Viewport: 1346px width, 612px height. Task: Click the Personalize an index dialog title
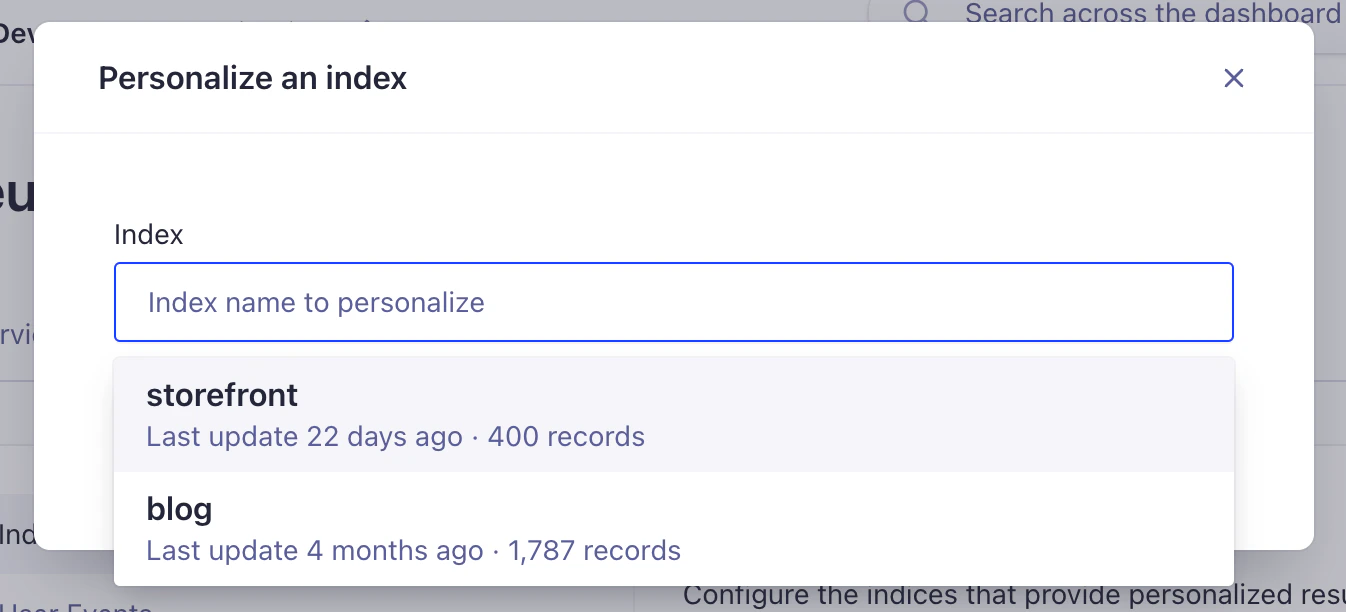(x=251, y=78)
